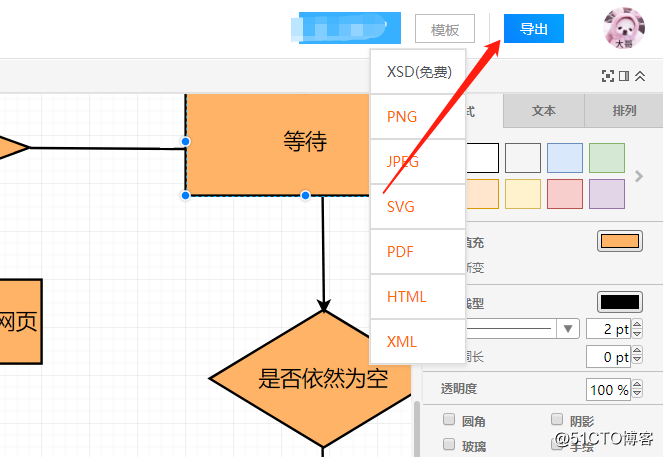This screenshot has width=663, height=457.
Task: Click the blue 导出 export button
Action: pyautogui.click(x=534, y=28)
